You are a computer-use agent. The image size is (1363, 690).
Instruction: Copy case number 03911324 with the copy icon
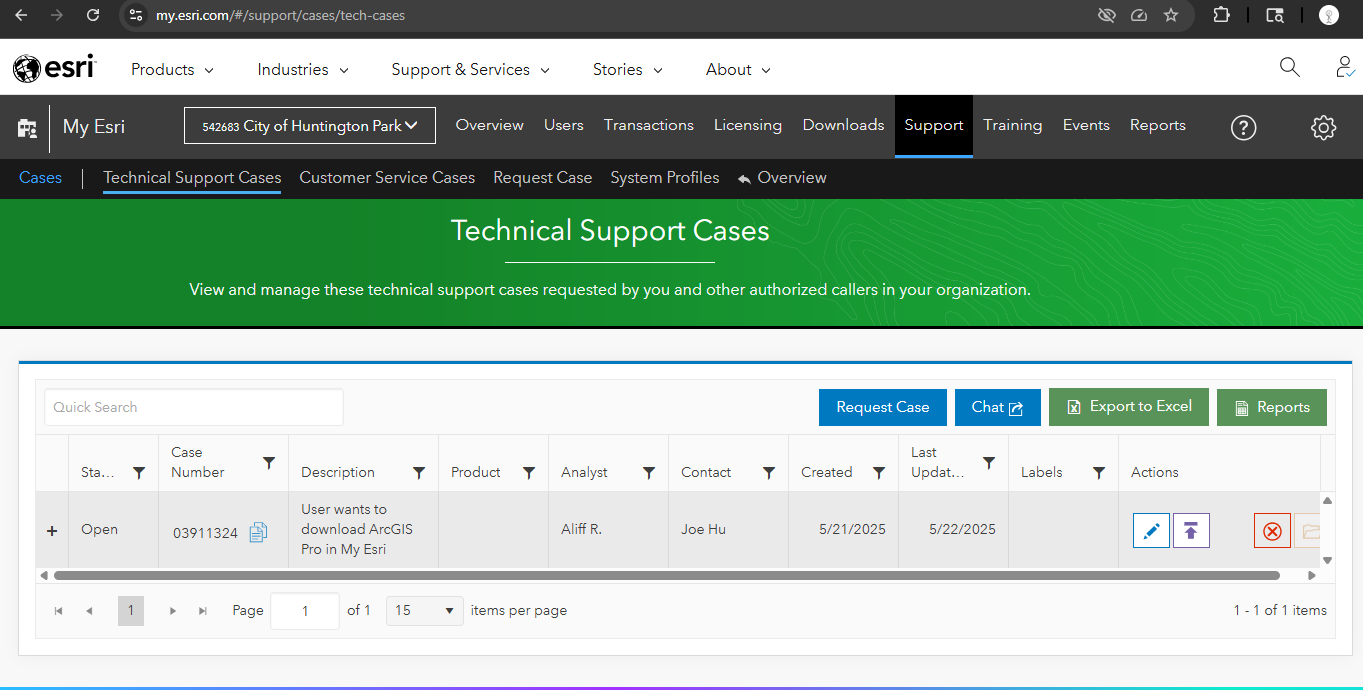(x=258, y=532)
